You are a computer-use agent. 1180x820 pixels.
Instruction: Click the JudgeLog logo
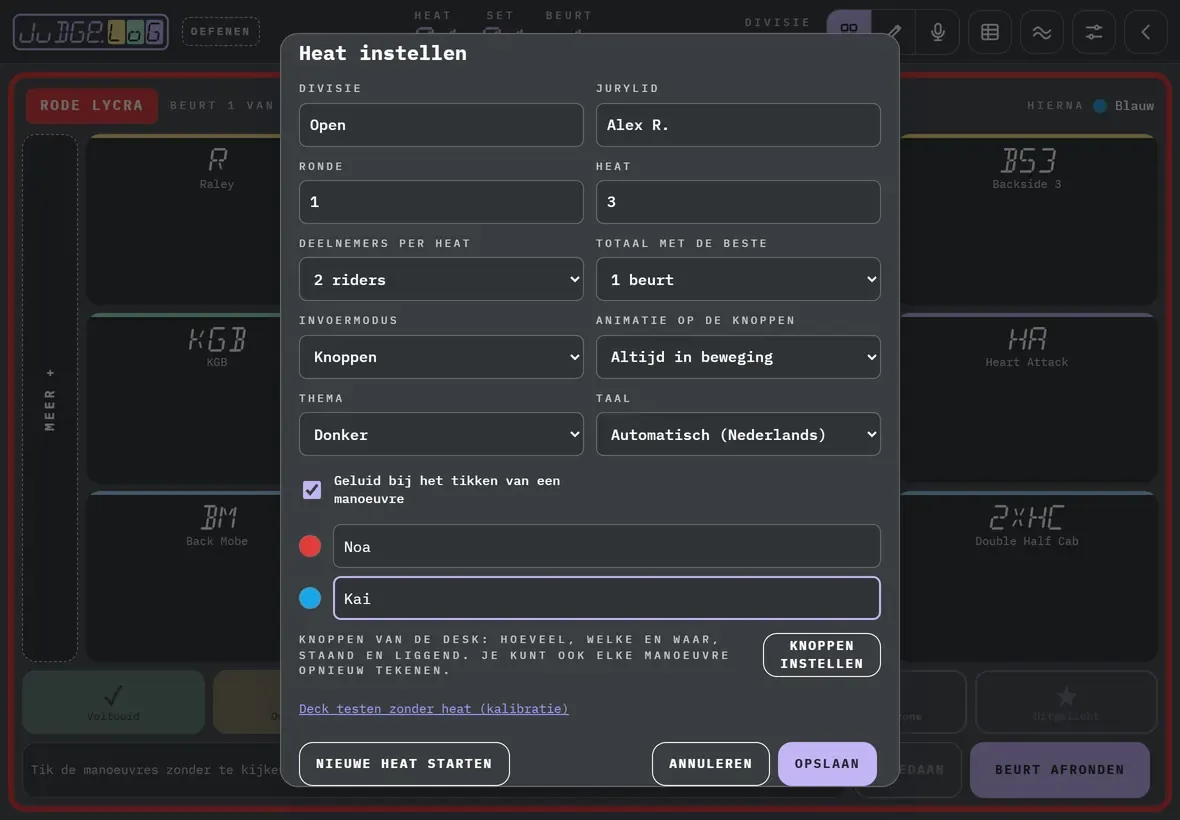tap(90, 32)
